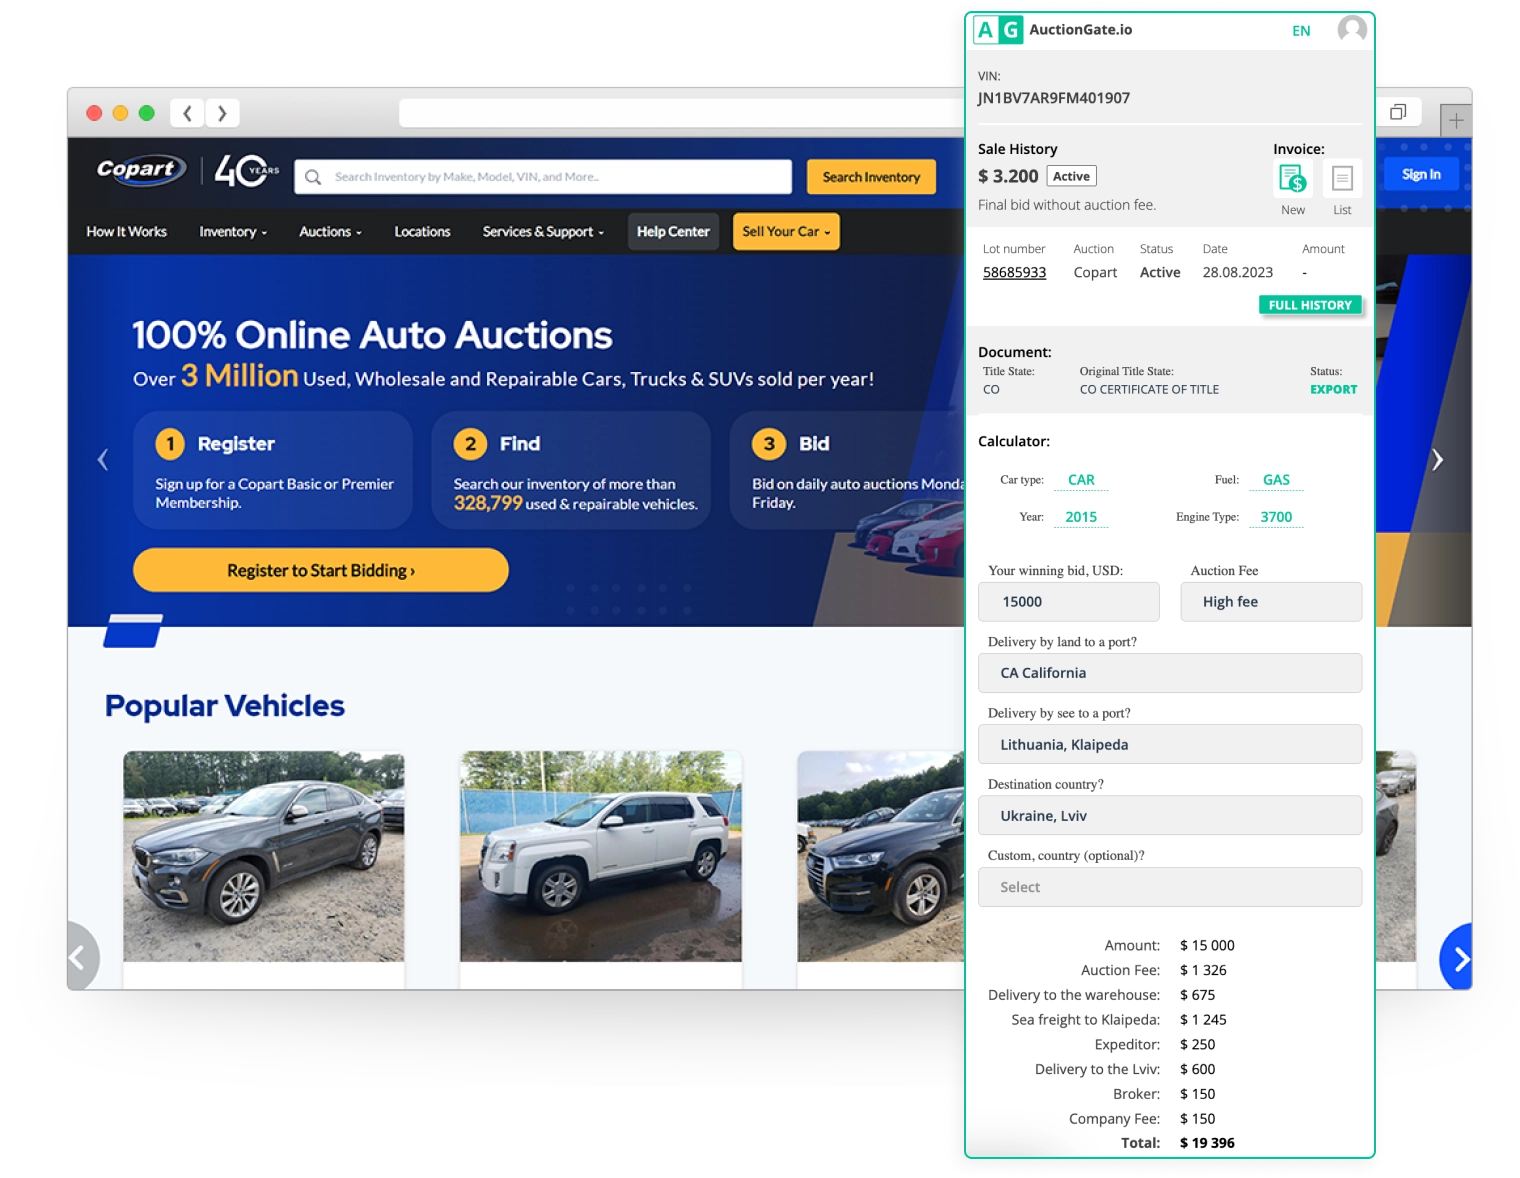
Task: Expand the Auctions menu
Action: (330, 232)
